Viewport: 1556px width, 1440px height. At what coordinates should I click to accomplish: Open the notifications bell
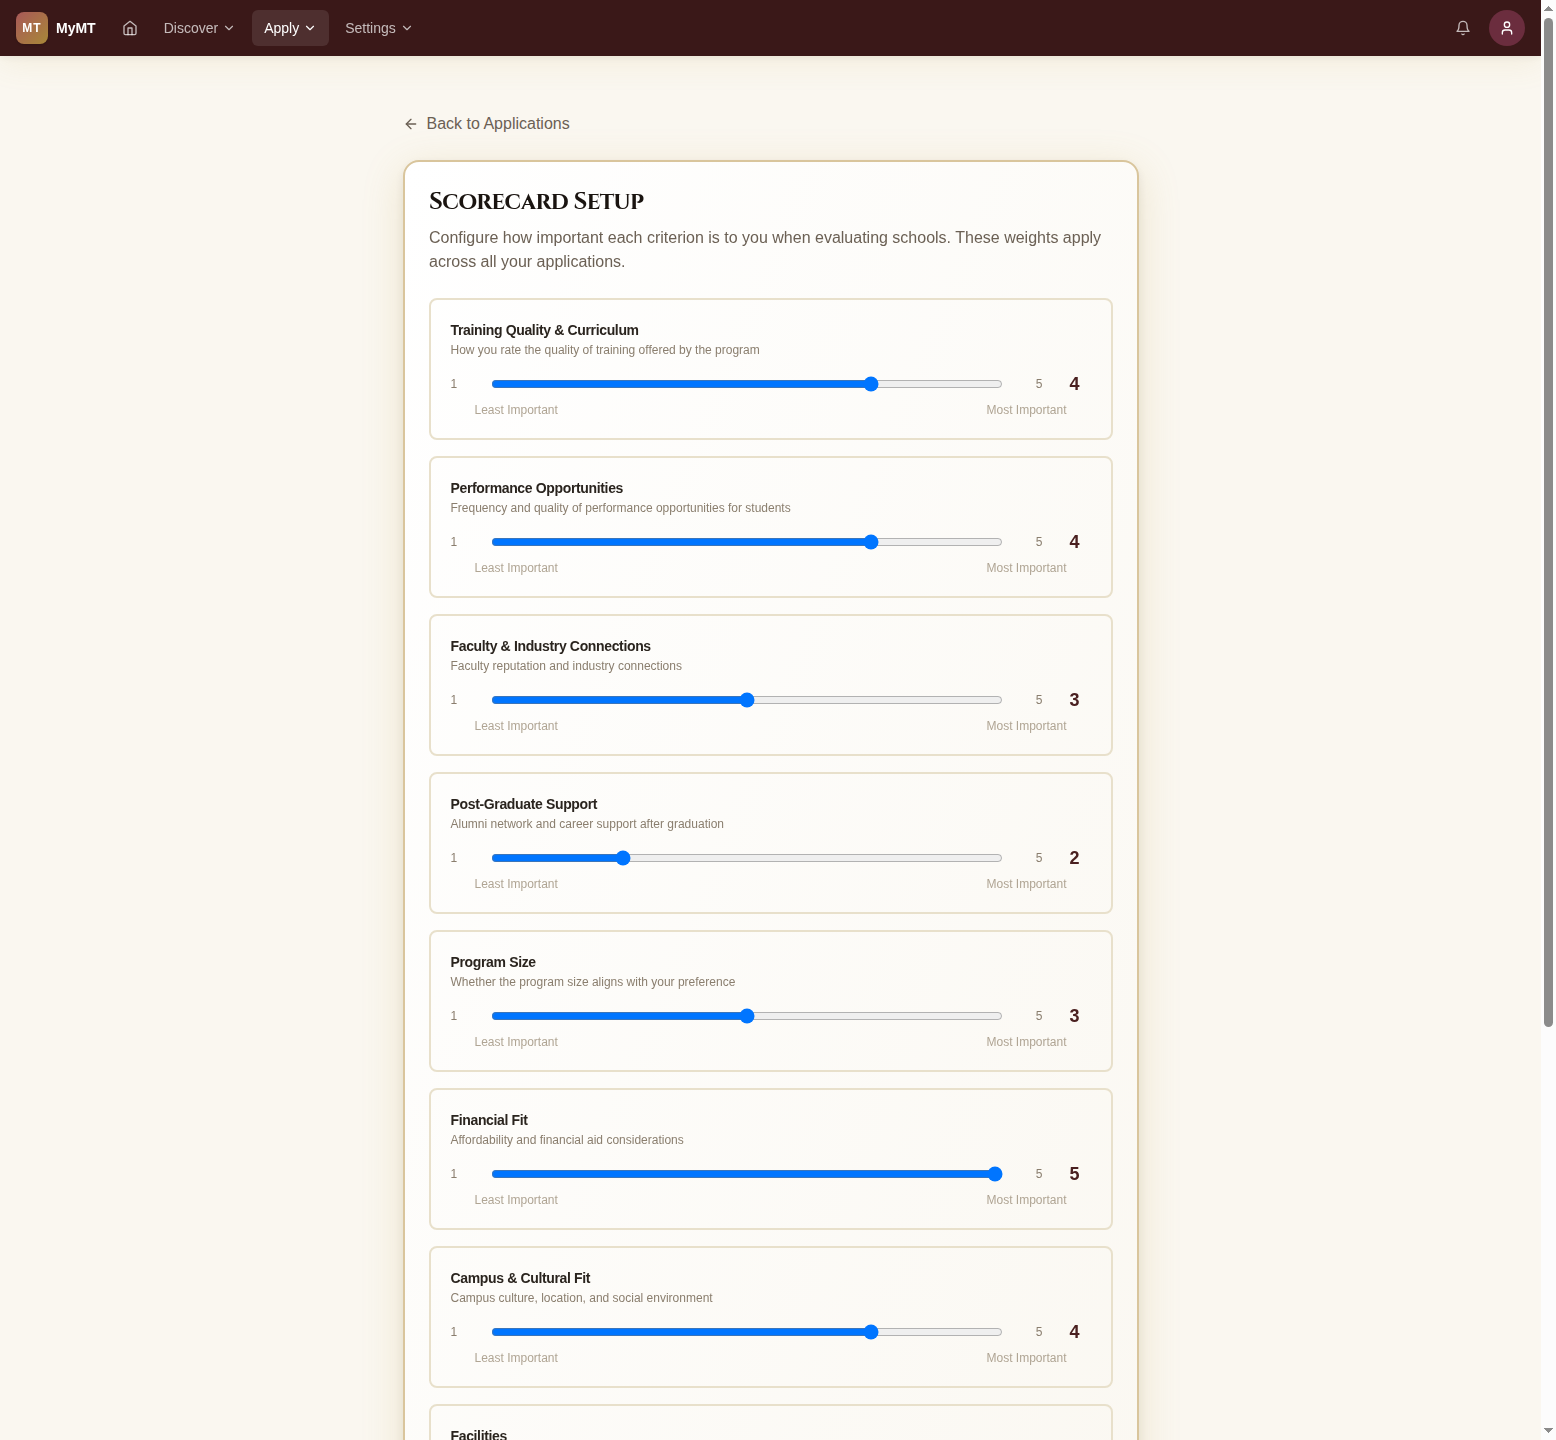(1462, 28)
